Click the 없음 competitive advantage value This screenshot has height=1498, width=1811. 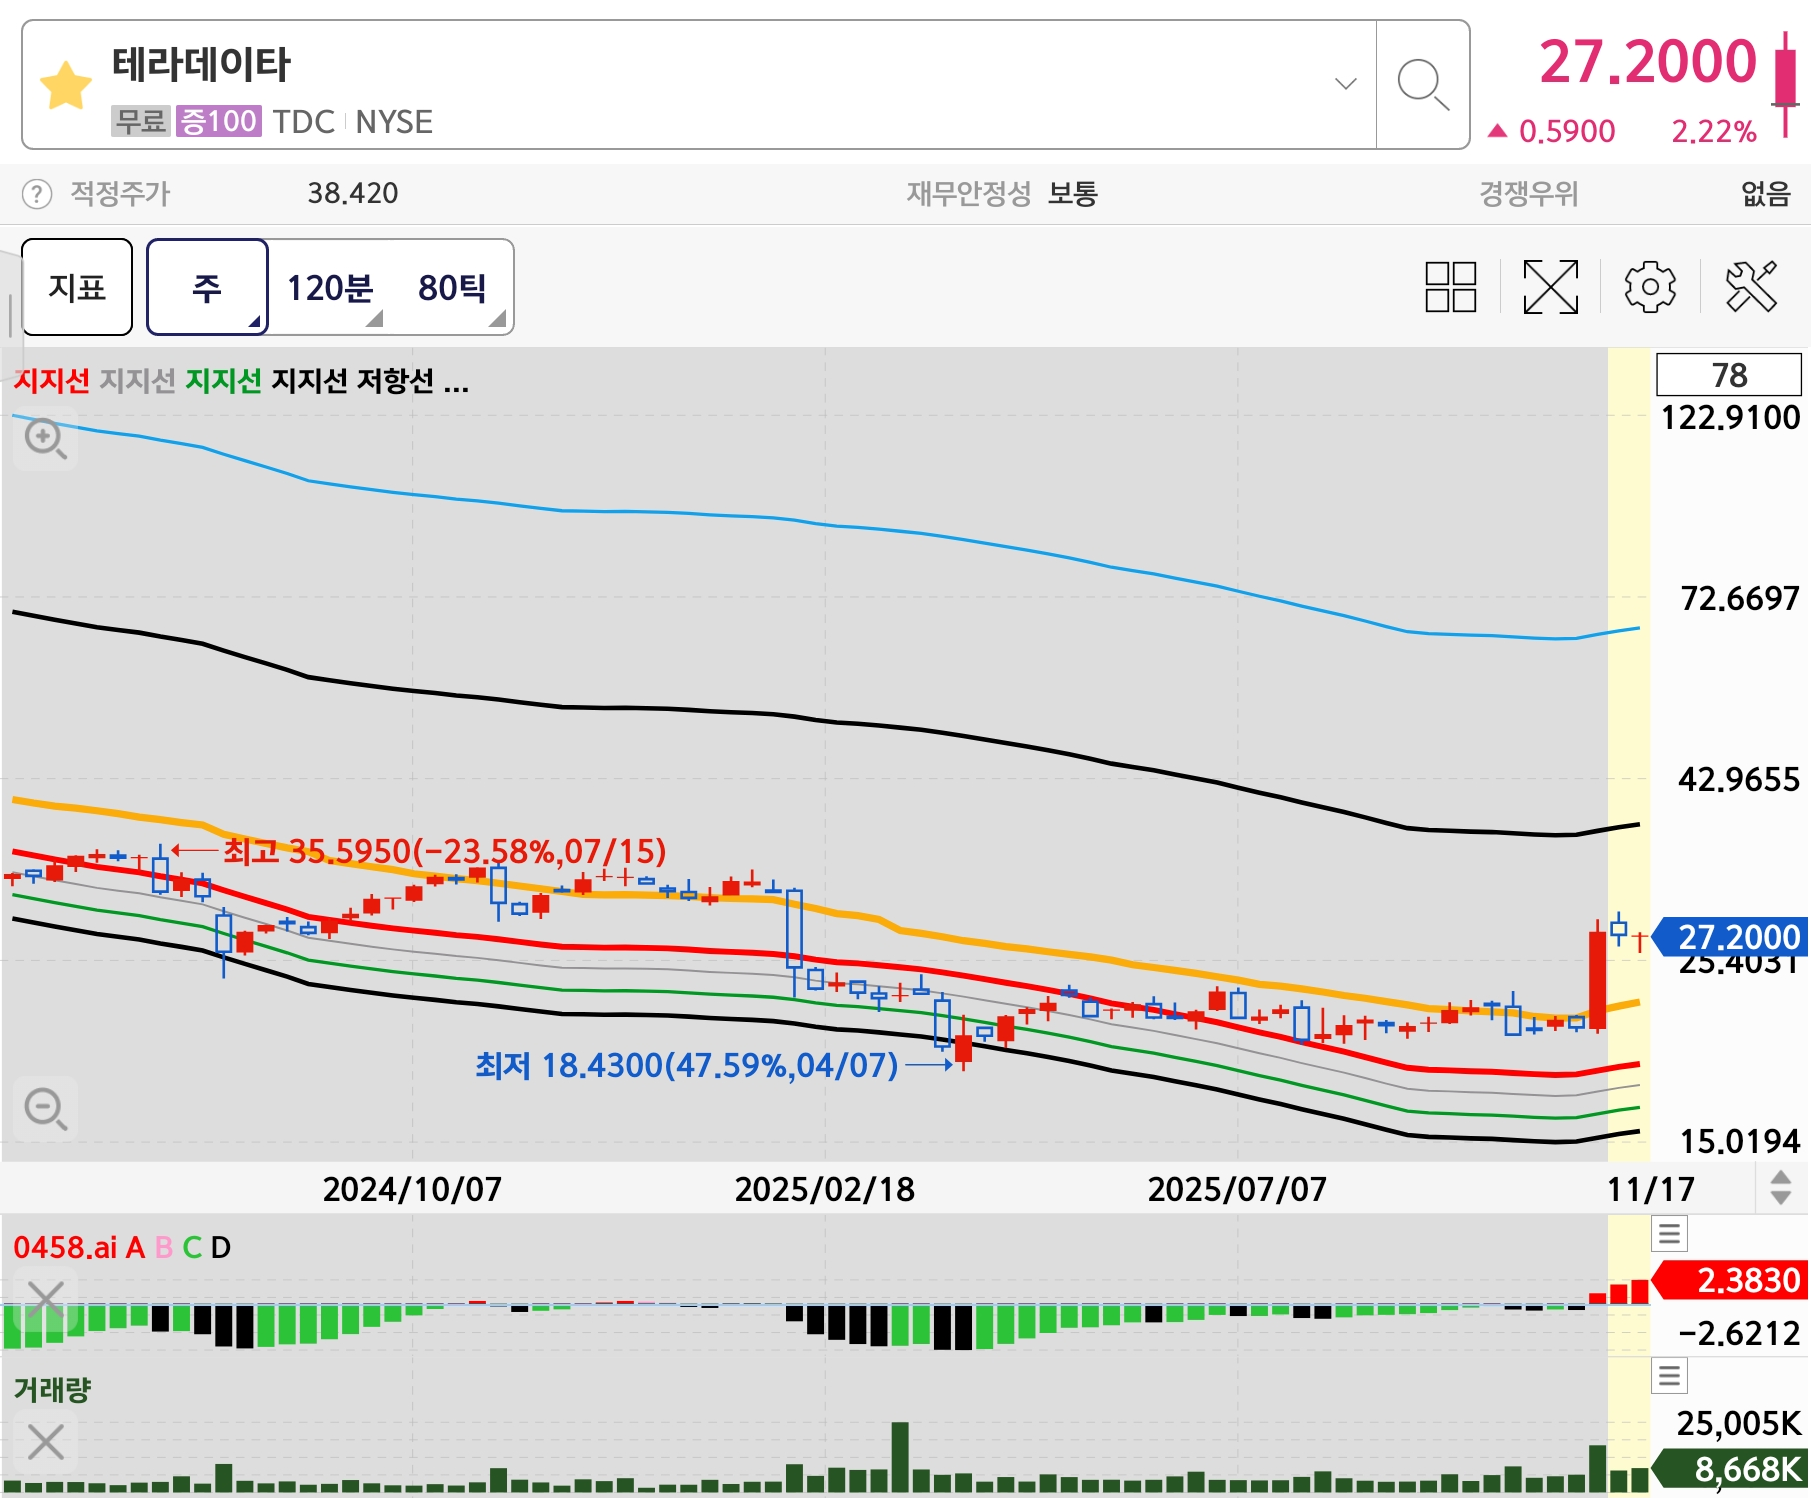[1766, 193]
